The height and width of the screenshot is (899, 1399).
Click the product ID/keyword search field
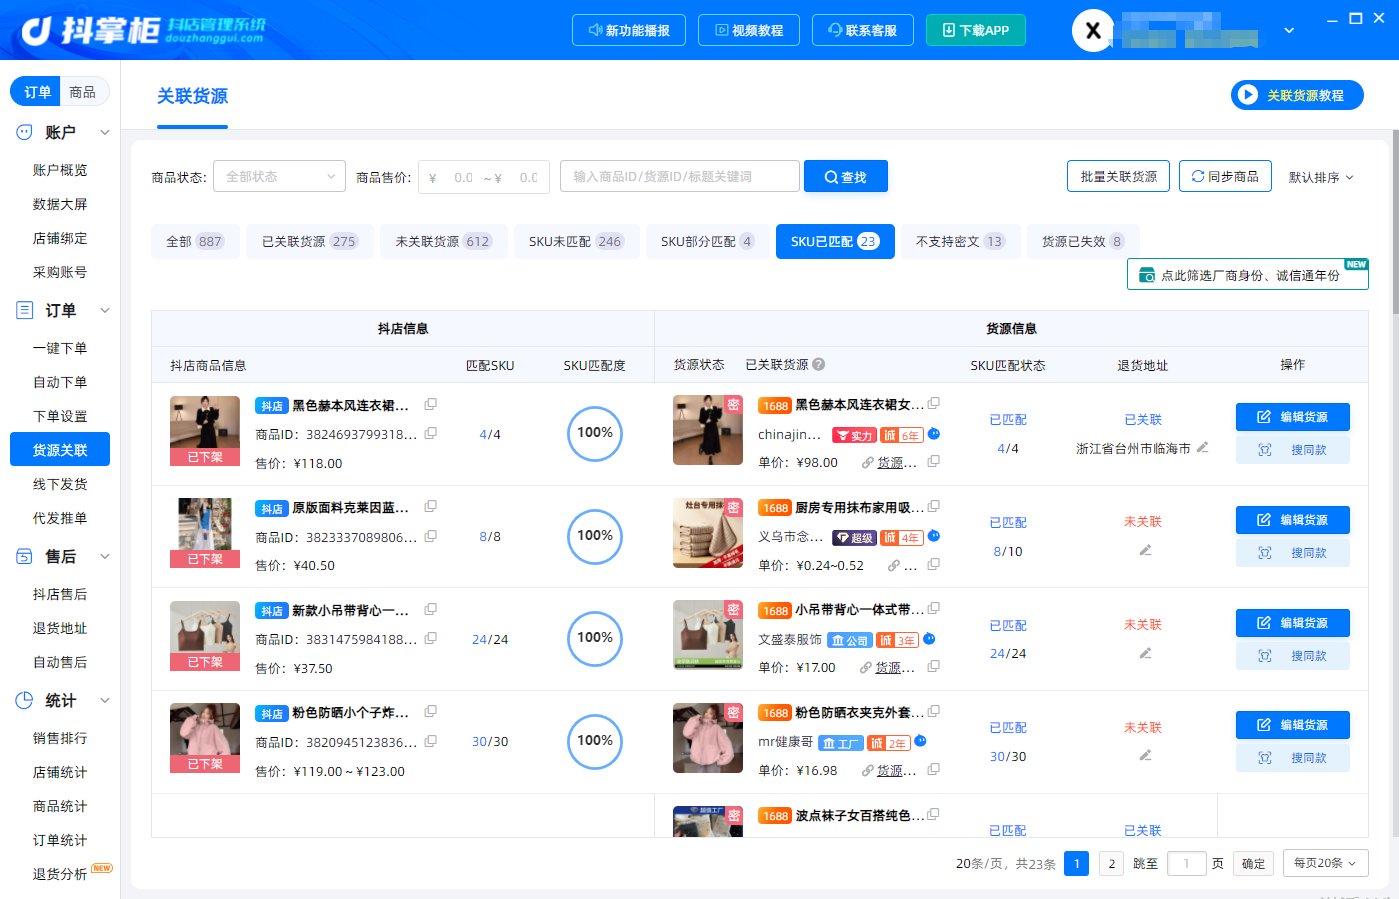680,177
